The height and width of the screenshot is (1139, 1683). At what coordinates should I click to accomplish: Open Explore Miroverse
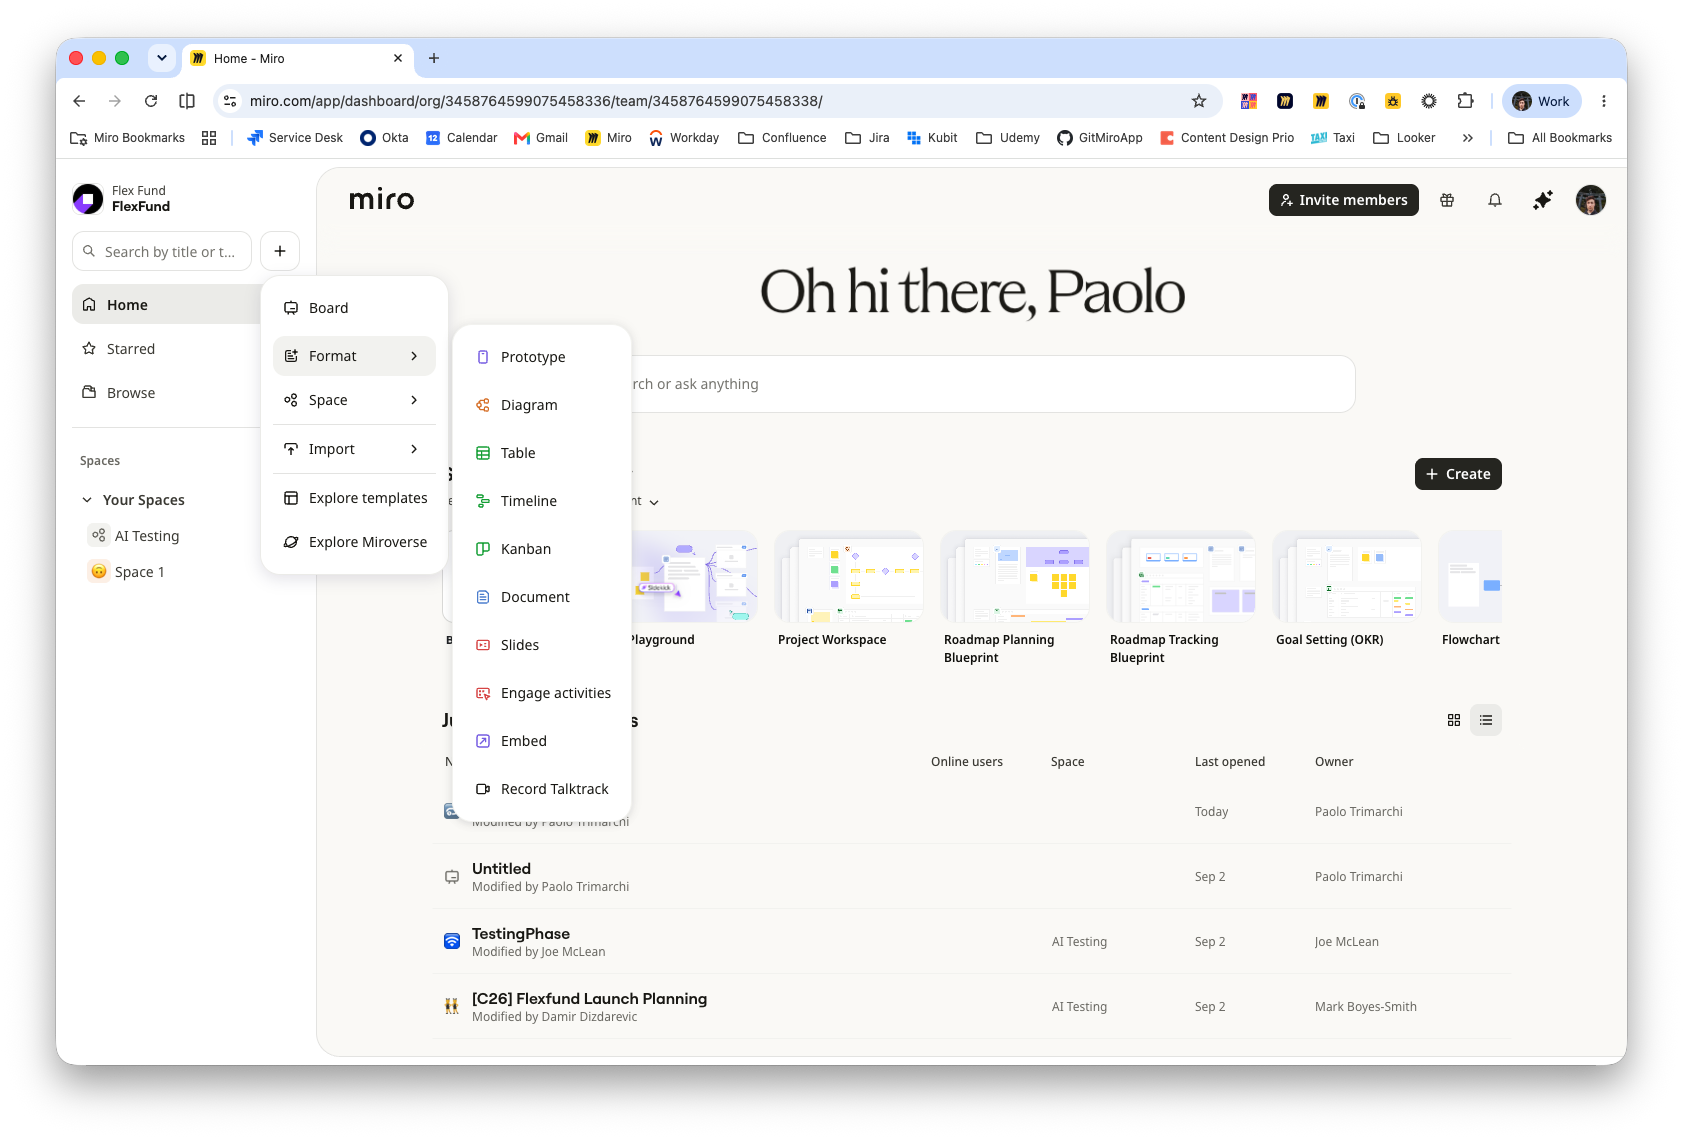354,542
